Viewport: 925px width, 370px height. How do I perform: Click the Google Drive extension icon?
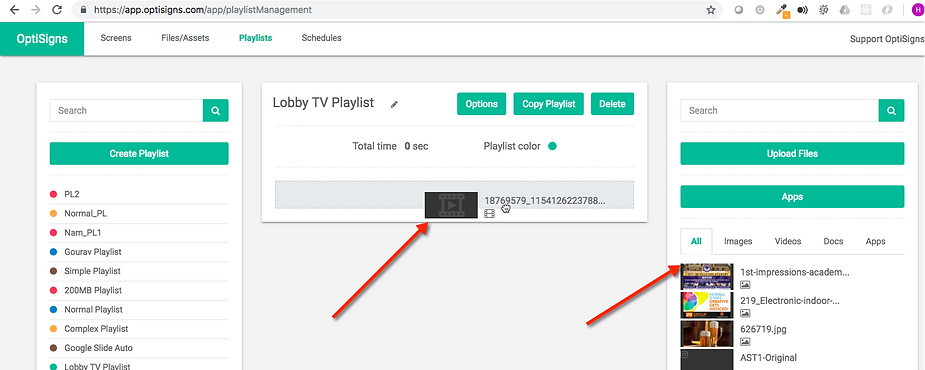(845, 10)
